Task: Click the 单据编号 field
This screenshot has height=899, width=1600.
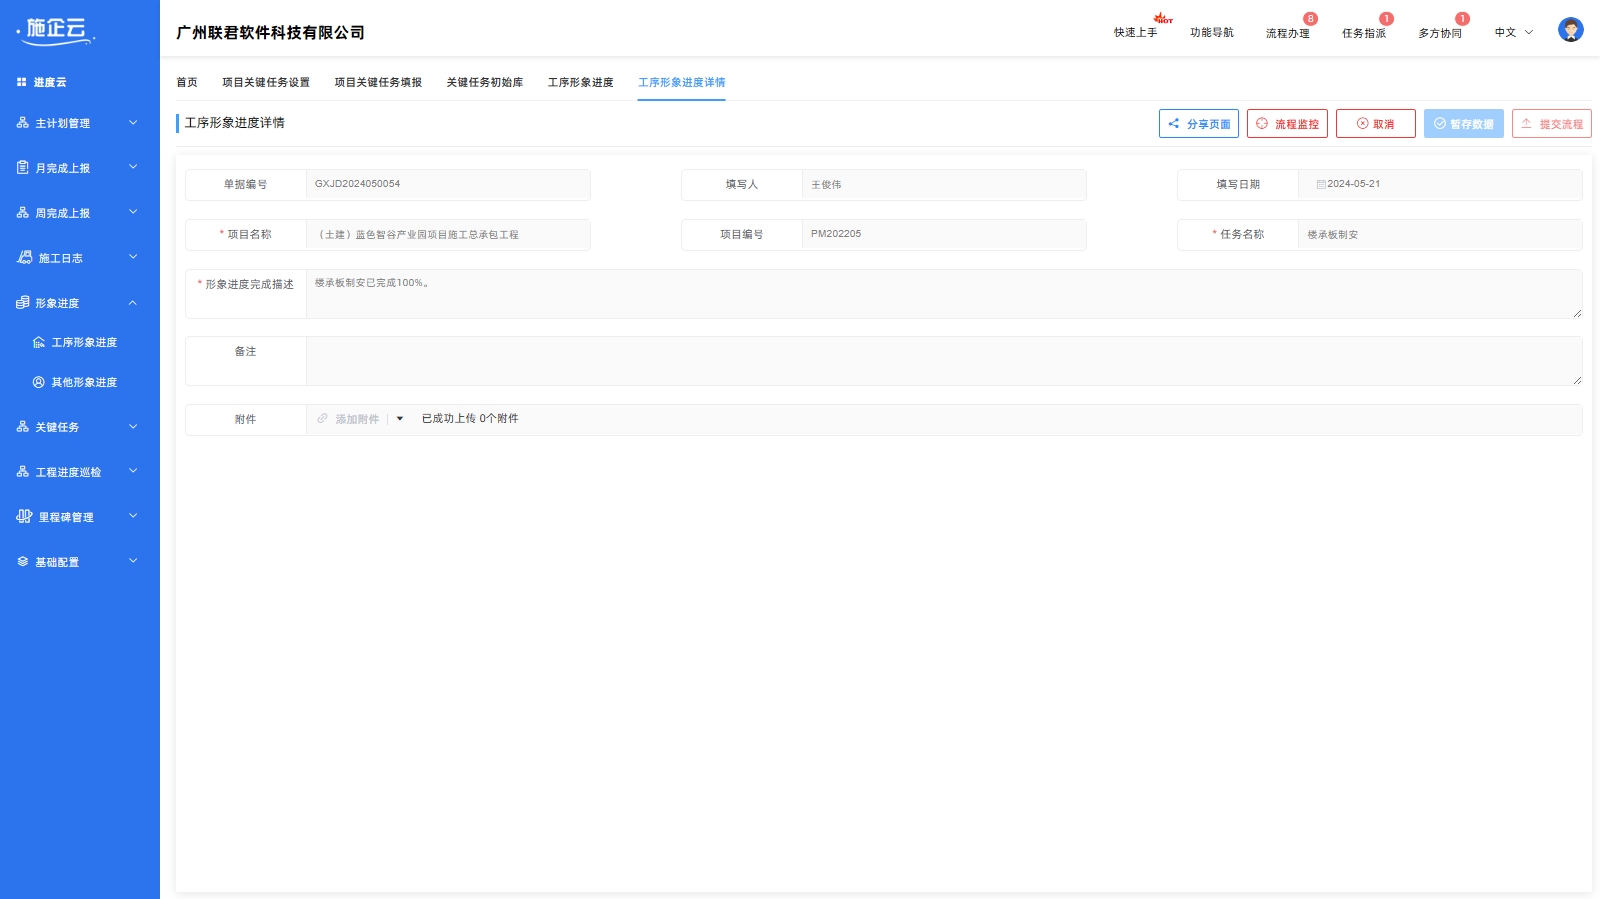Action: pos(448,184)
